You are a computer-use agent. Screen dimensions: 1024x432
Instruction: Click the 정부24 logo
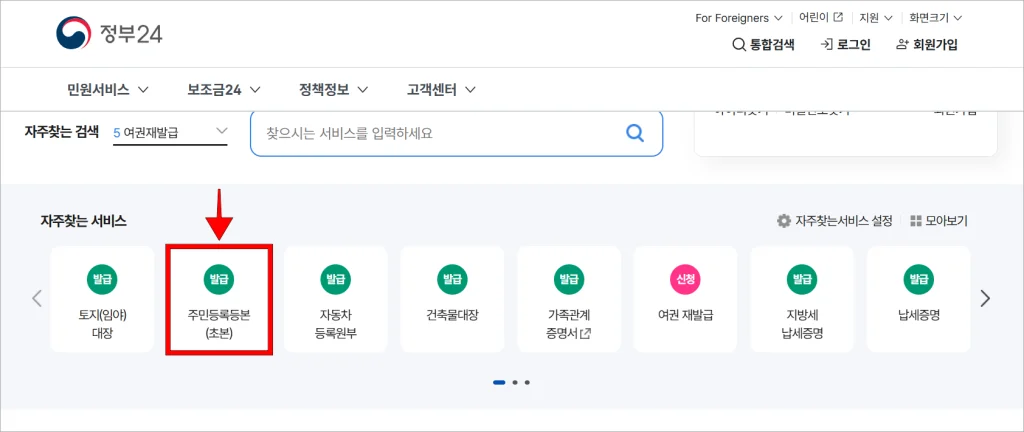[x=109, y=33]
